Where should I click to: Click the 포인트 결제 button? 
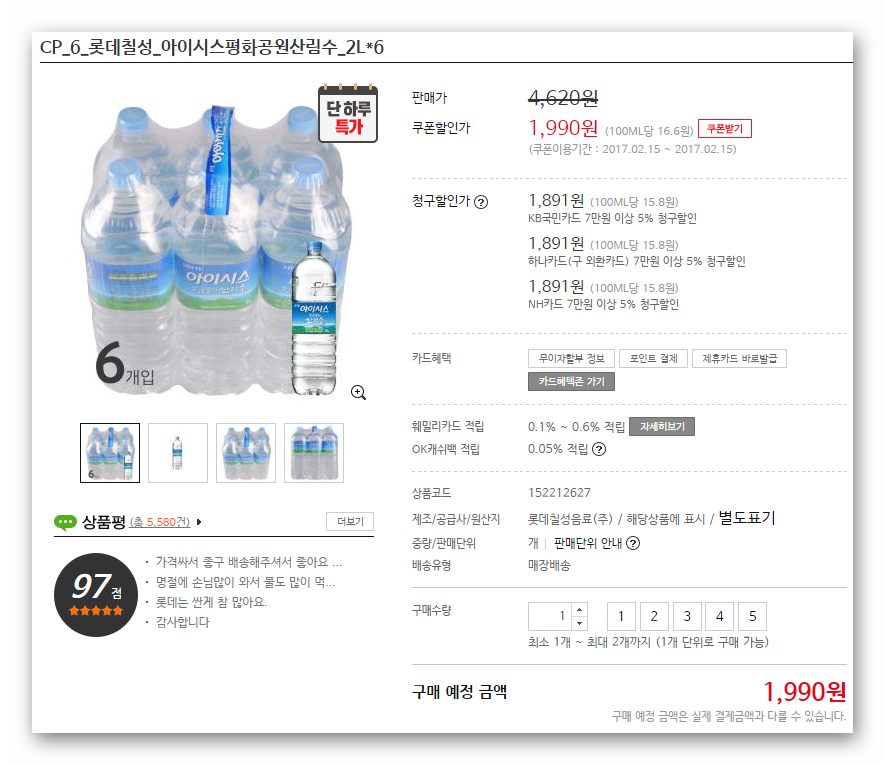tap(654, 359)
